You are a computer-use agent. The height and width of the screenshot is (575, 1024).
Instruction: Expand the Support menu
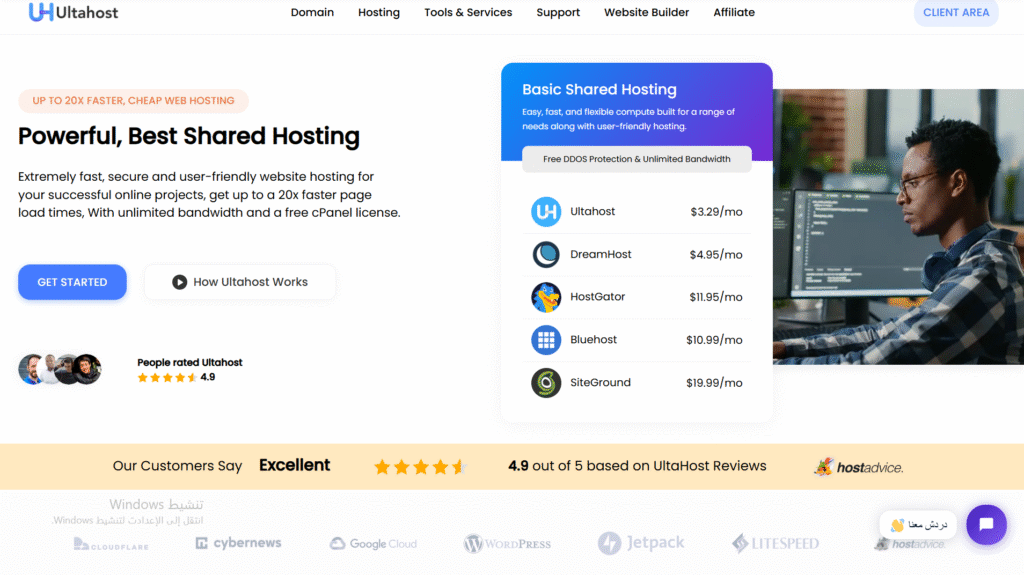558,13
